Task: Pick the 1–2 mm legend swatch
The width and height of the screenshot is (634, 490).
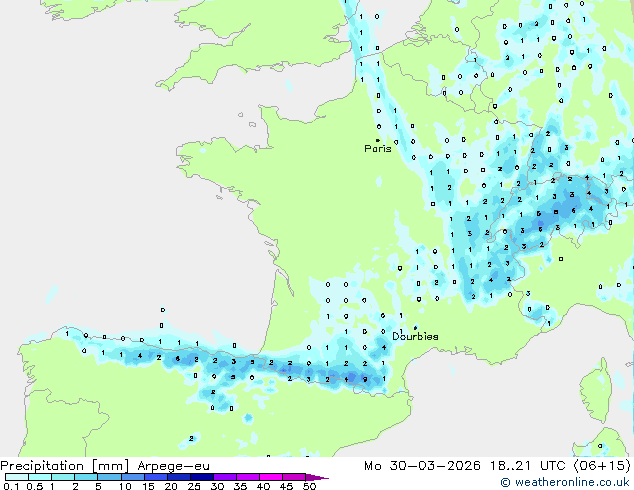Action: click(63, 477)
